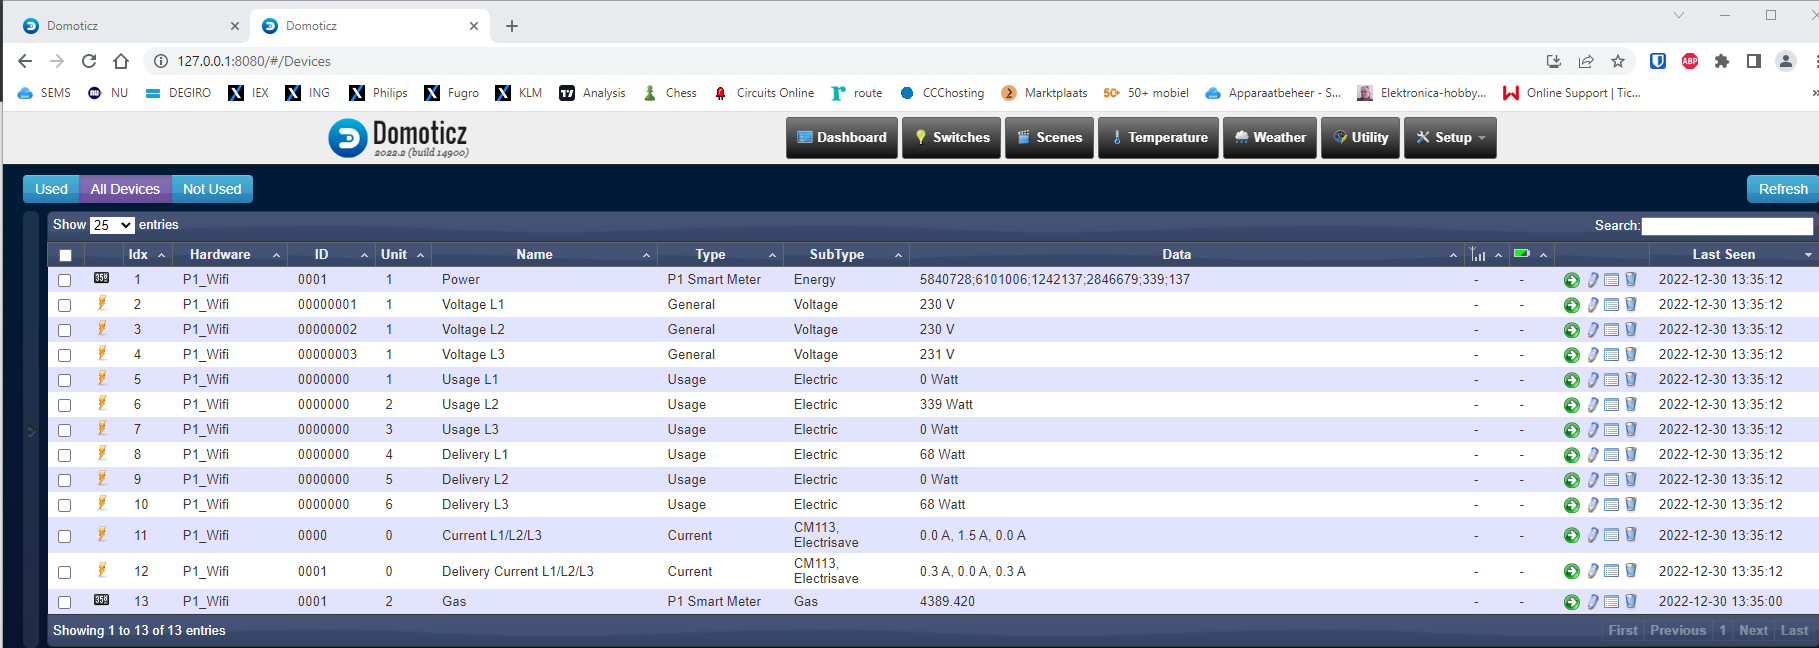Open the AdBlock Plus extension icon
The width and height of the screenshot is (1819, 648).
[1690, 61]
